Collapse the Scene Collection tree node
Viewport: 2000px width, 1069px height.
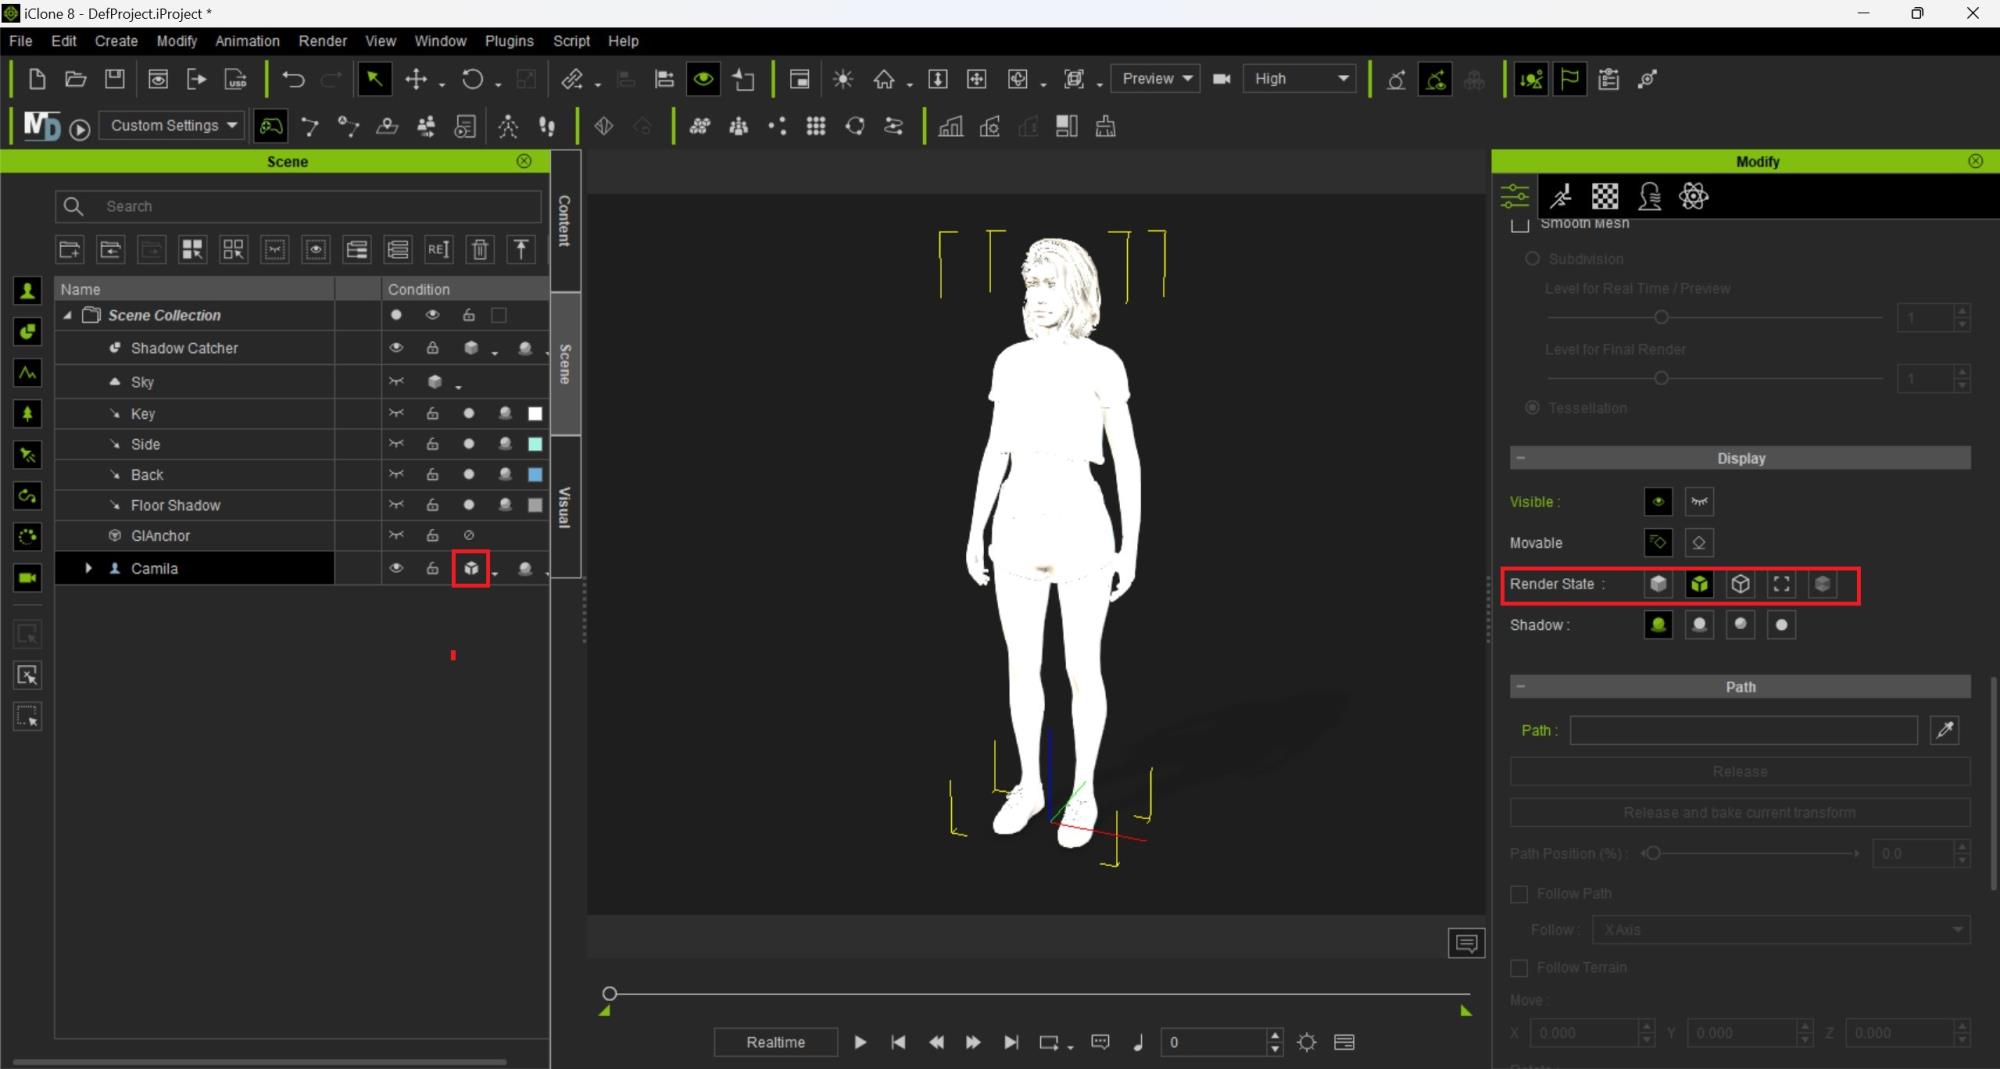pyautogui.click(x=68, y=315)
